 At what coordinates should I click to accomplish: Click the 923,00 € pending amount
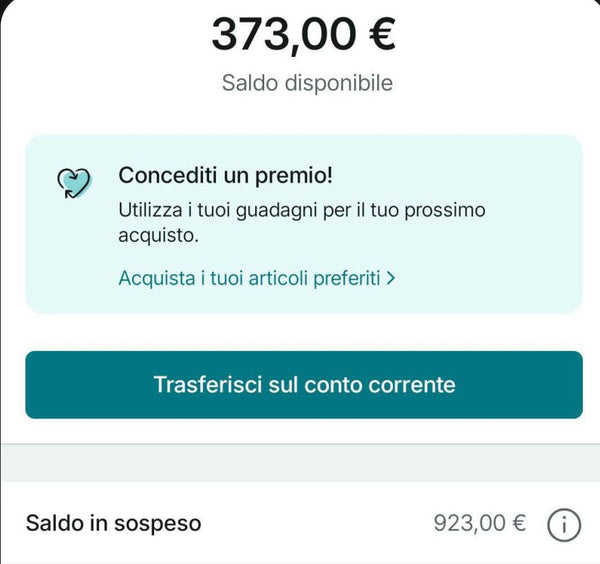coord(479,523)
